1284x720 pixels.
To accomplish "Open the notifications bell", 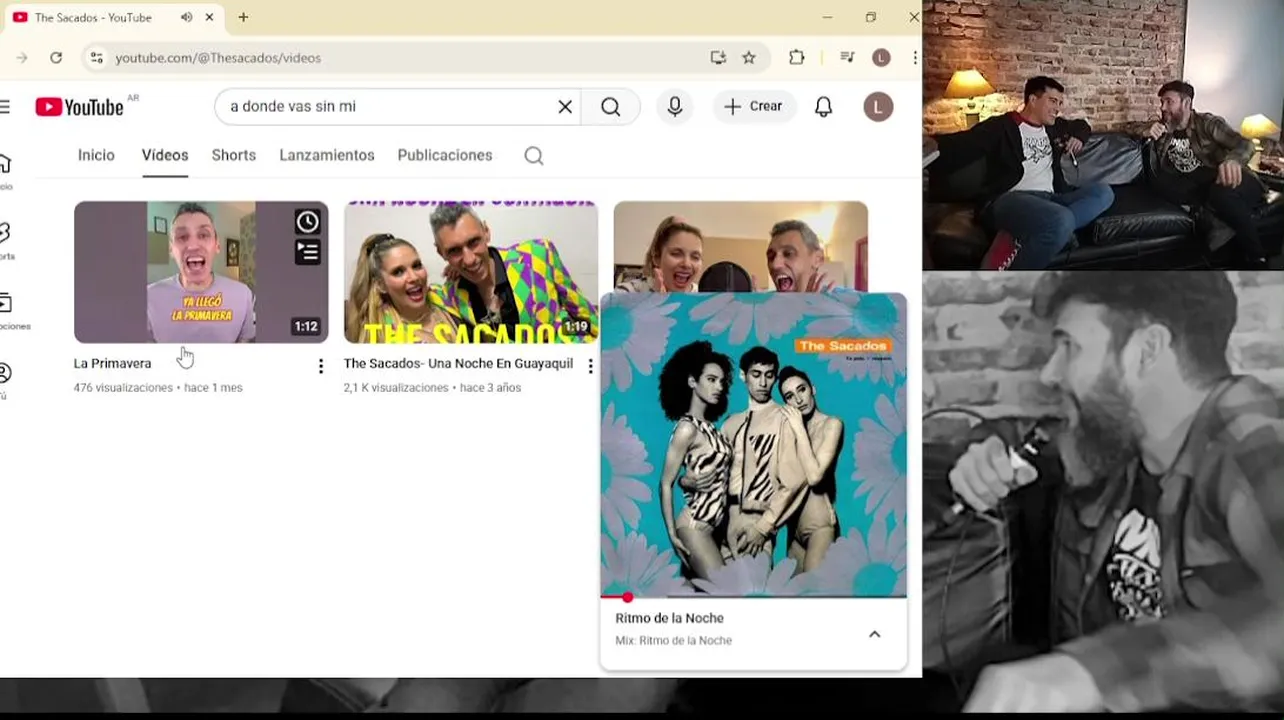I will point(824,107).
